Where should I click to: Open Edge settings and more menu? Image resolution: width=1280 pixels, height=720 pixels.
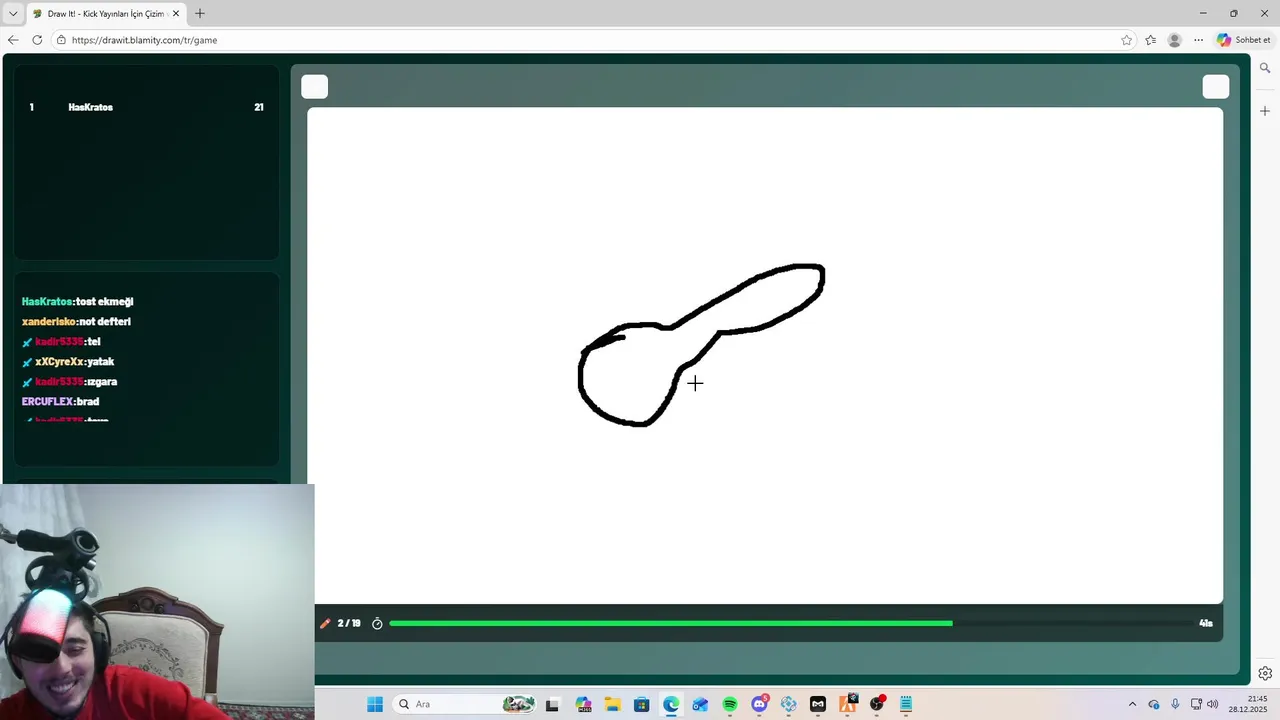point(1199,40)
